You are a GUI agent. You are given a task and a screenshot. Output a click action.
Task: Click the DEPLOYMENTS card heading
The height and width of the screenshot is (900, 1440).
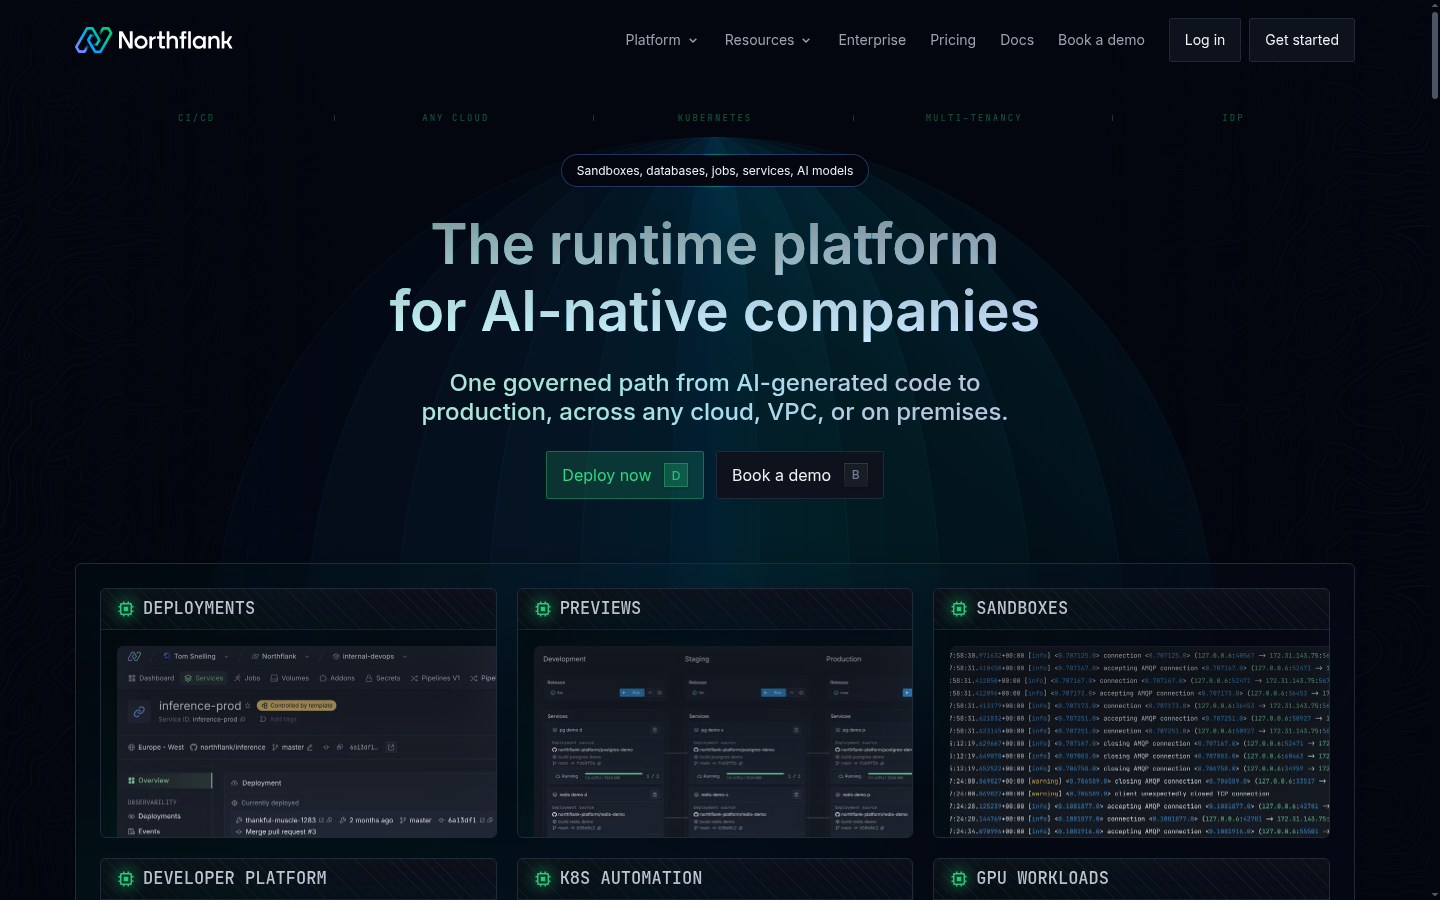(199, 608)
